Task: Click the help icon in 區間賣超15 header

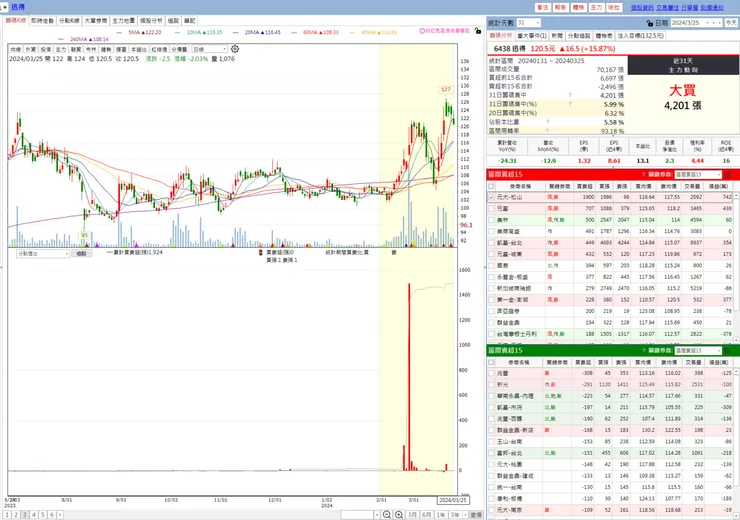Action: click(x=643, y=351)
